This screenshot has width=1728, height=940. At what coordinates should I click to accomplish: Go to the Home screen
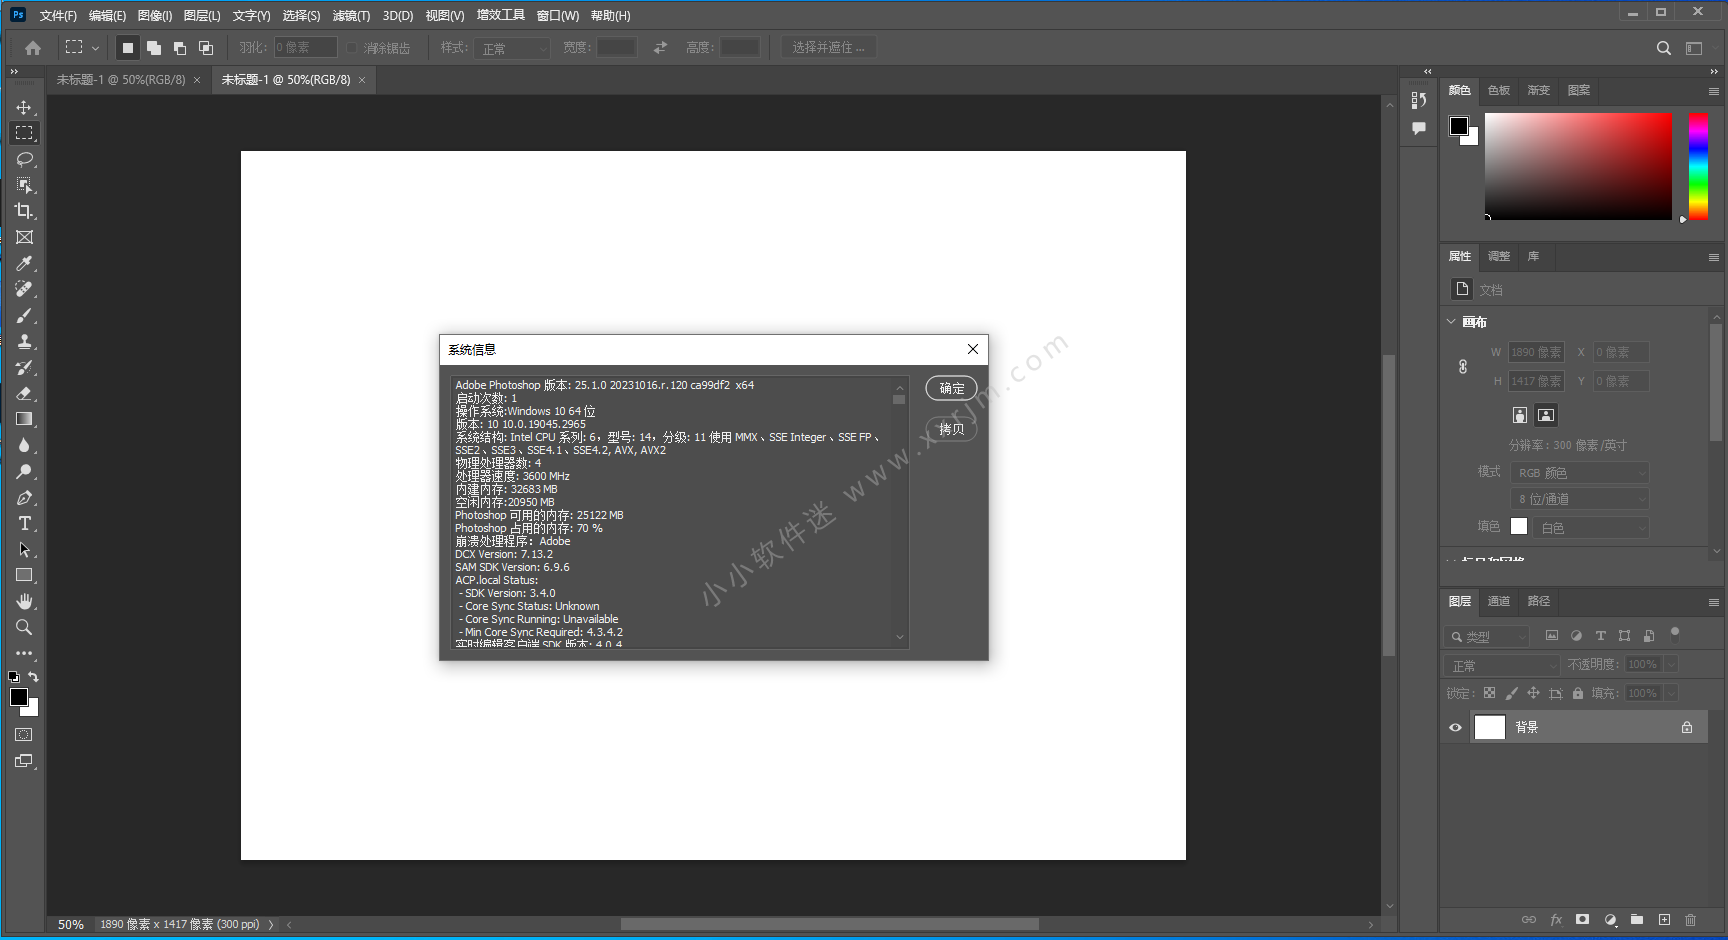pos(33,48)
